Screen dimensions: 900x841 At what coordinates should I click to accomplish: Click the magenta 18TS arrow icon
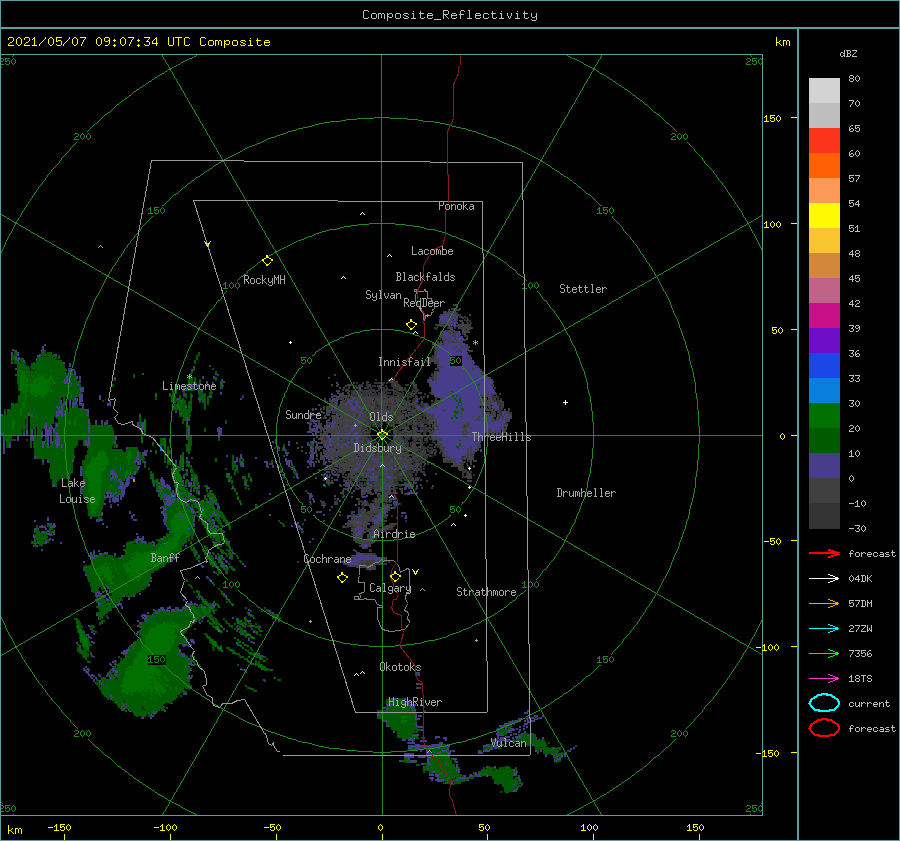tap(824, 679)
